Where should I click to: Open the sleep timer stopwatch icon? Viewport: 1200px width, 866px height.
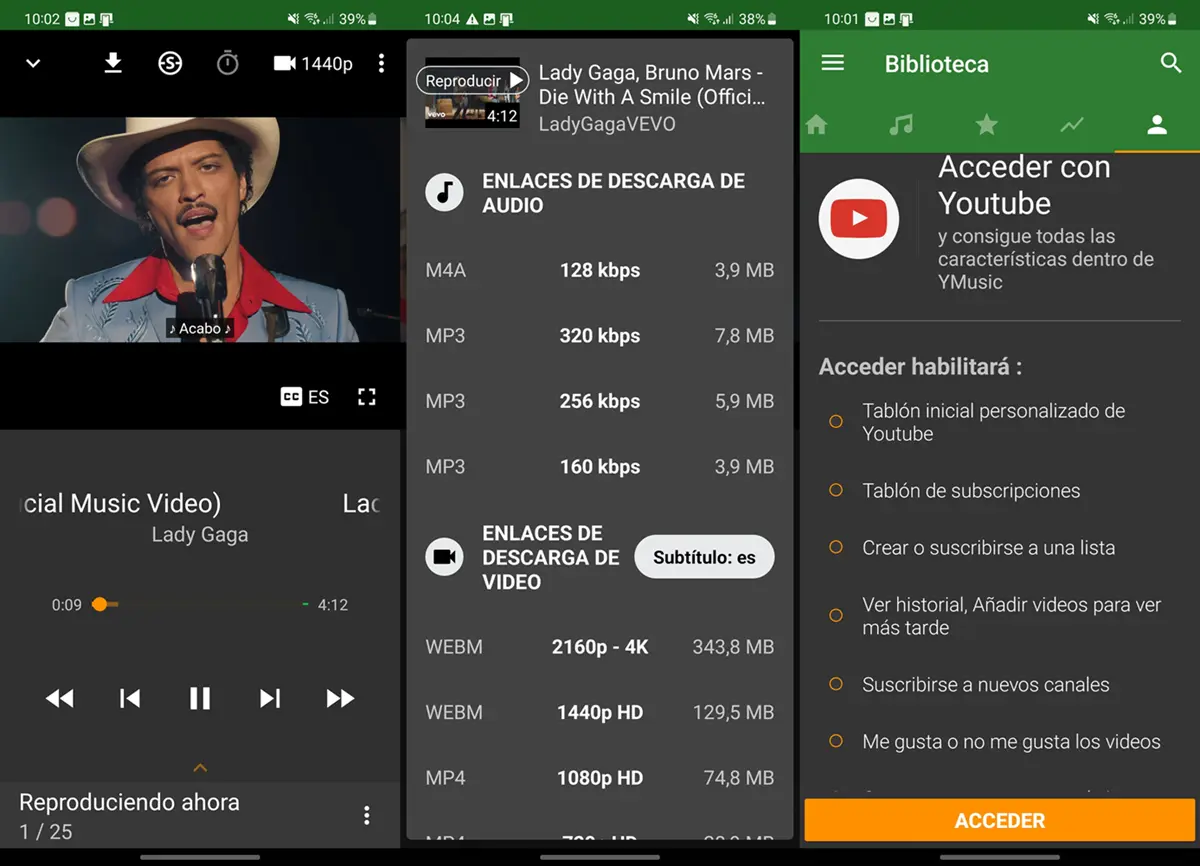click(228, 63)
